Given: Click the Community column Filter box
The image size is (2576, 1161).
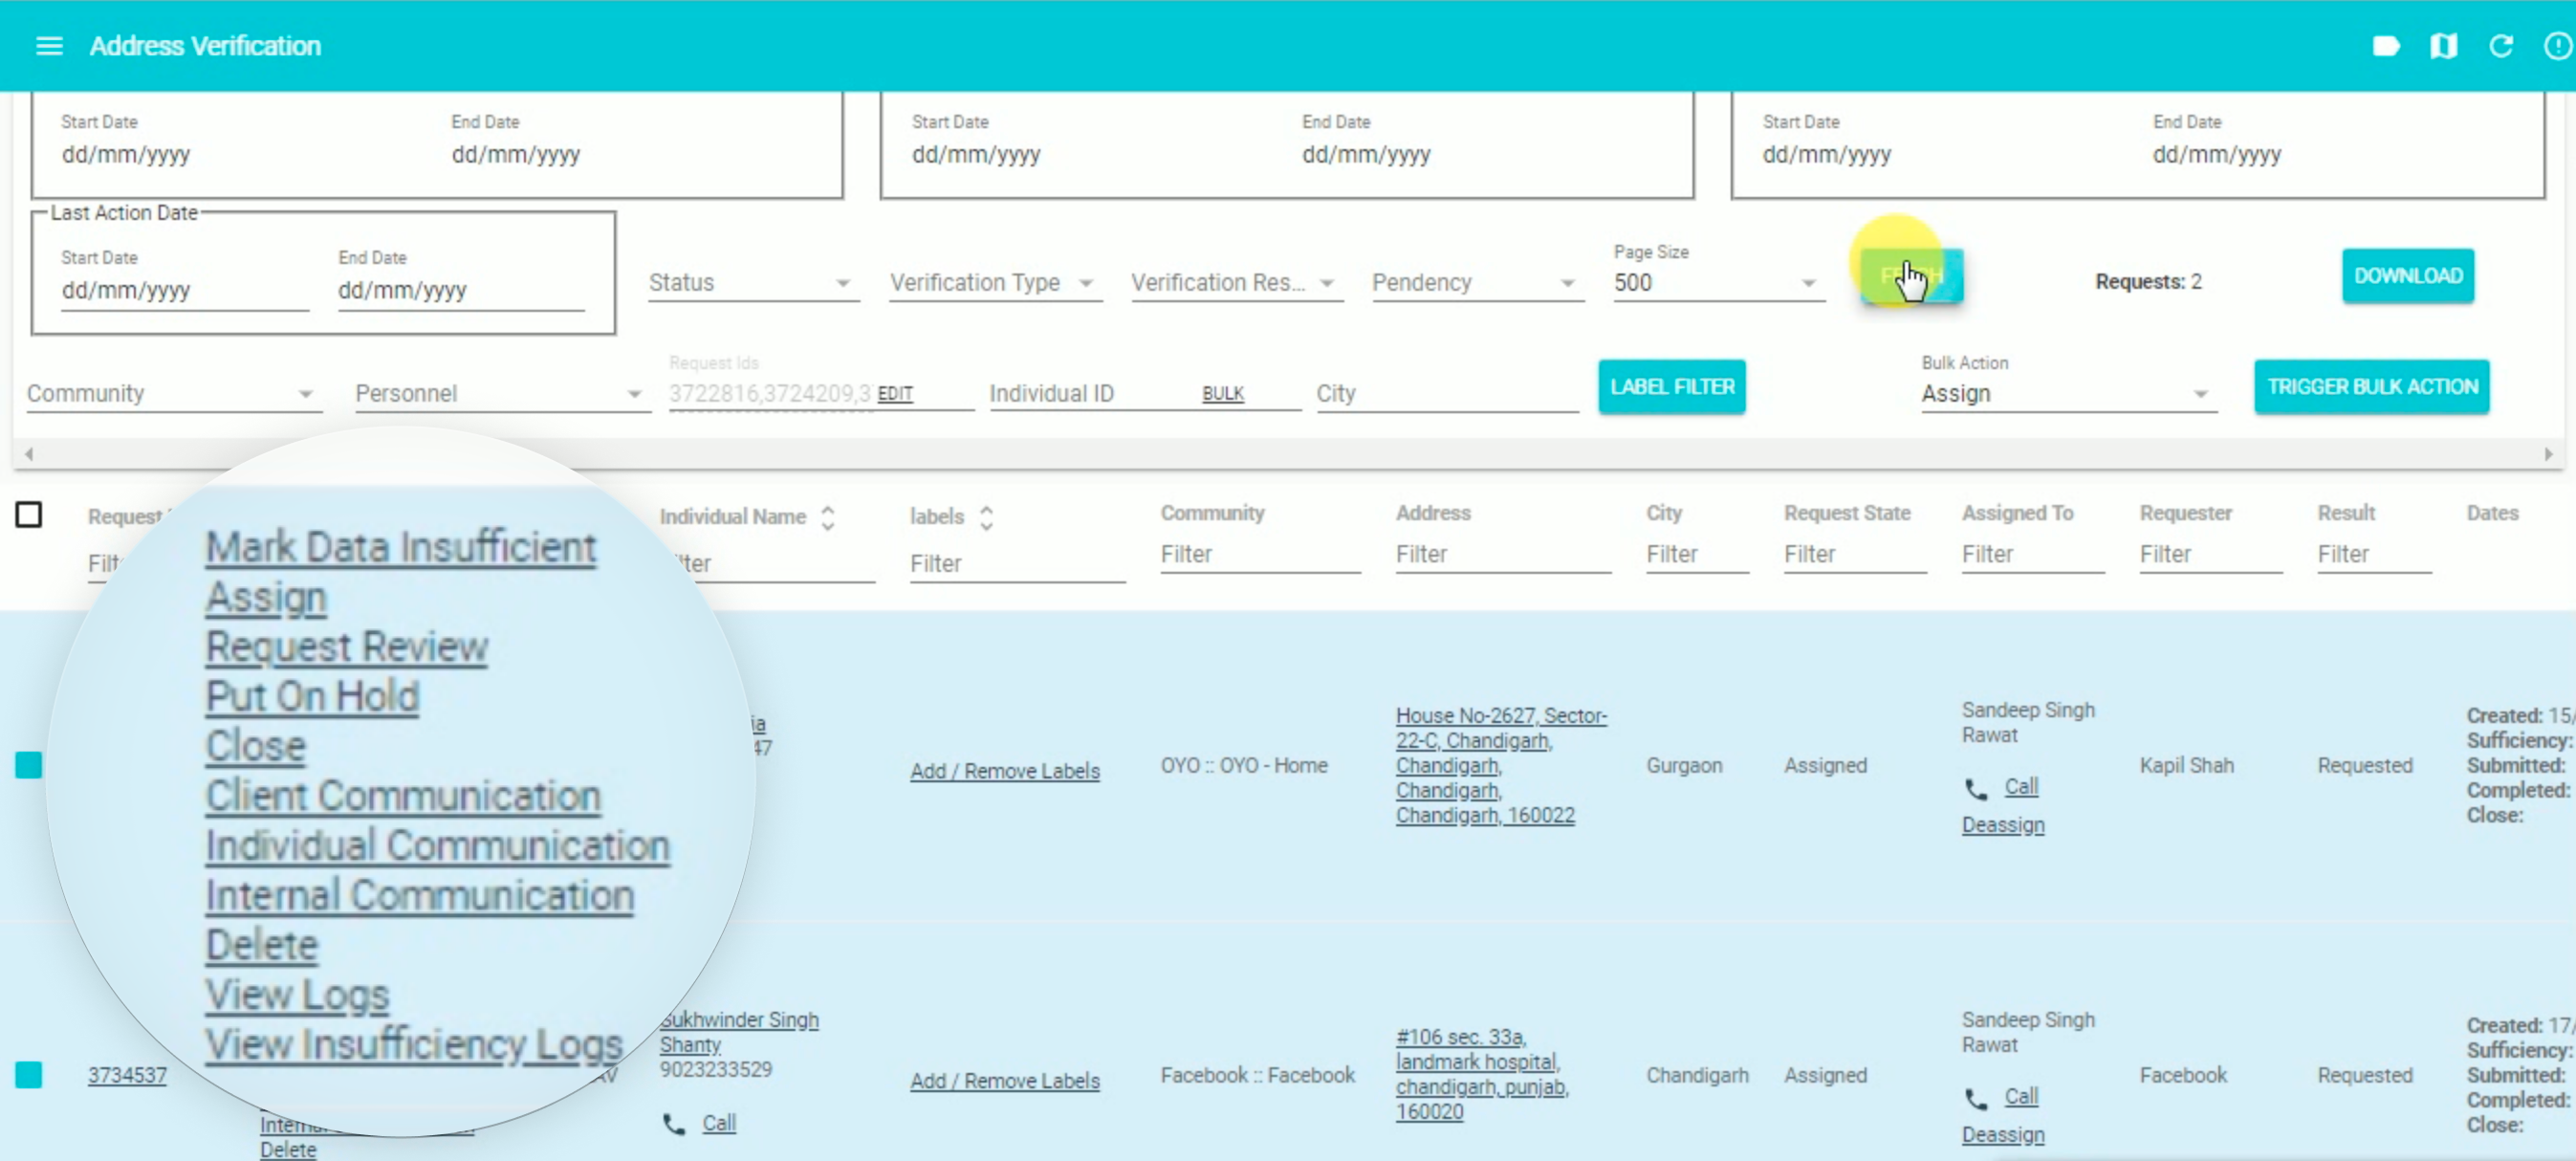Looking at the screenshot, I should click(x=1259, y=555).
